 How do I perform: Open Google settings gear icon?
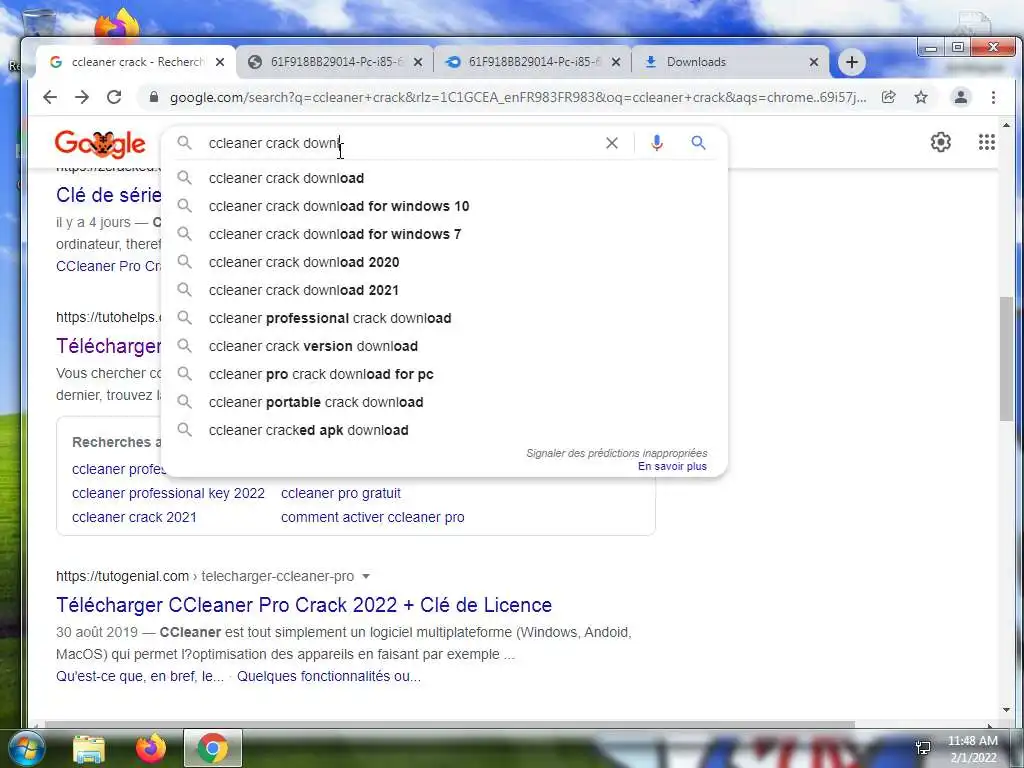(940, 142)
